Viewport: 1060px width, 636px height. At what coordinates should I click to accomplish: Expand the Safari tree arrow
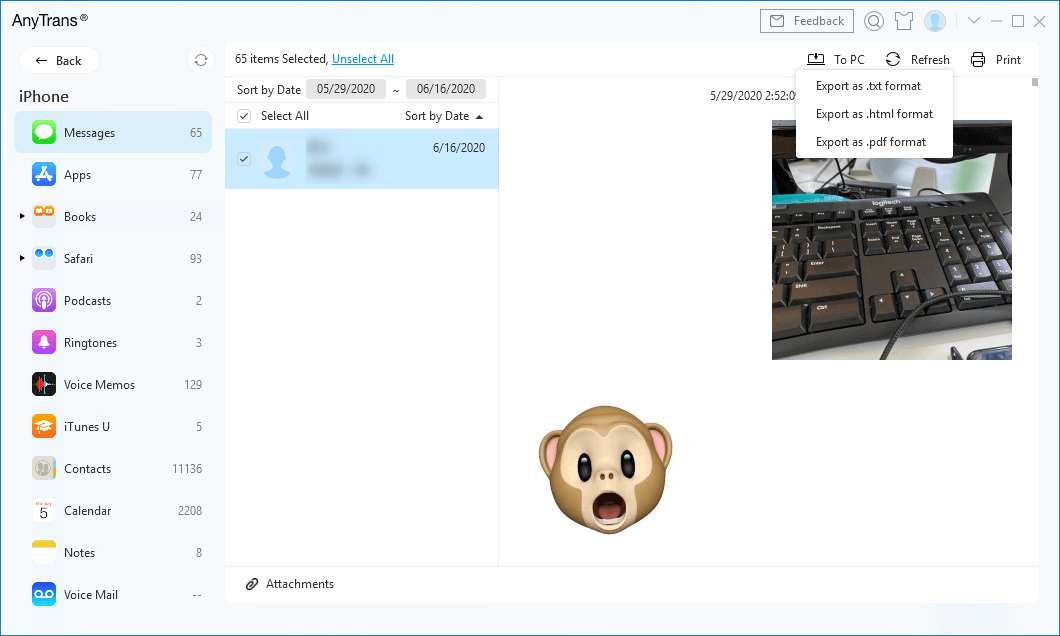[22, 258]
